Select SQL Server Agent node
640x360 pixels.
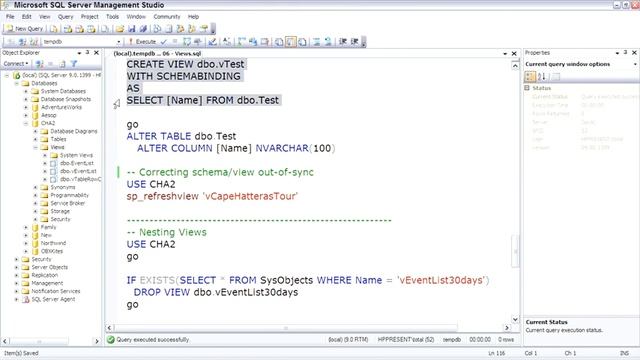(x=53, y=299)
